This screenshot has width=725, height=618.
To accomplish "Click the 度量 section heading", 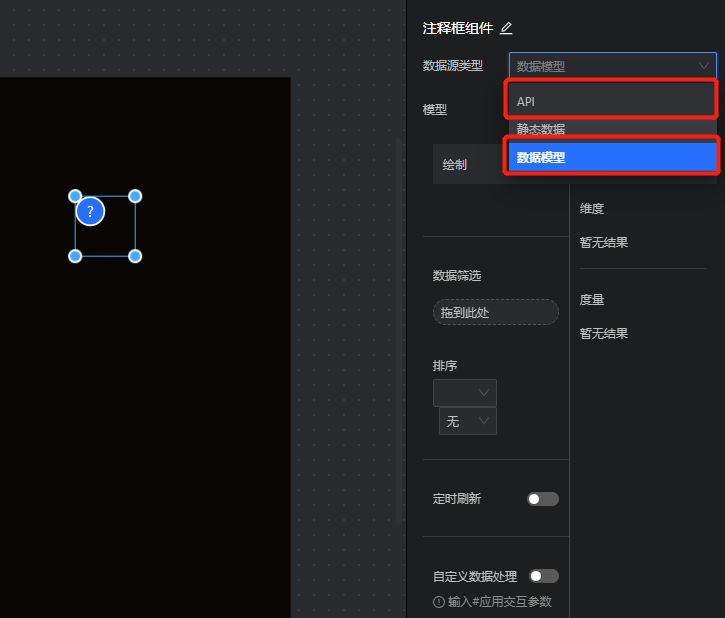I will 592,300.
